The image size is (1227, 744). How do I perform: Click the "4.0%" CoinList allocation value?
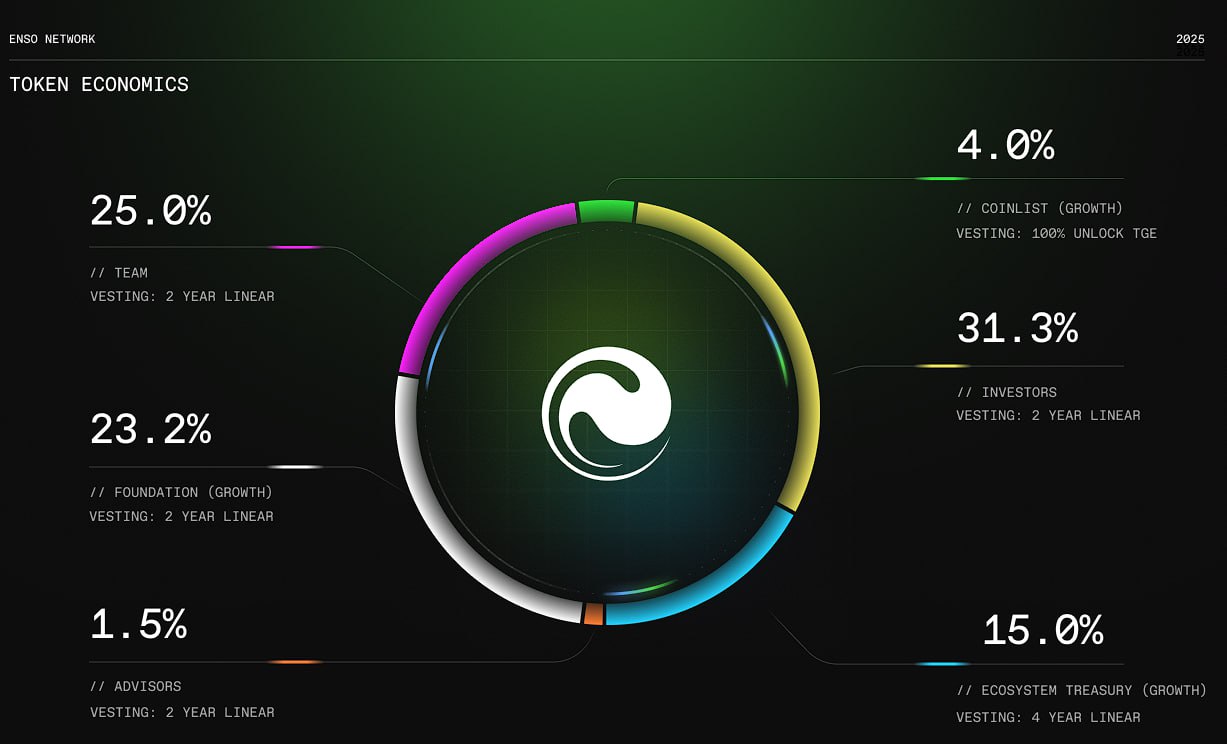(x=1005, y=146)
